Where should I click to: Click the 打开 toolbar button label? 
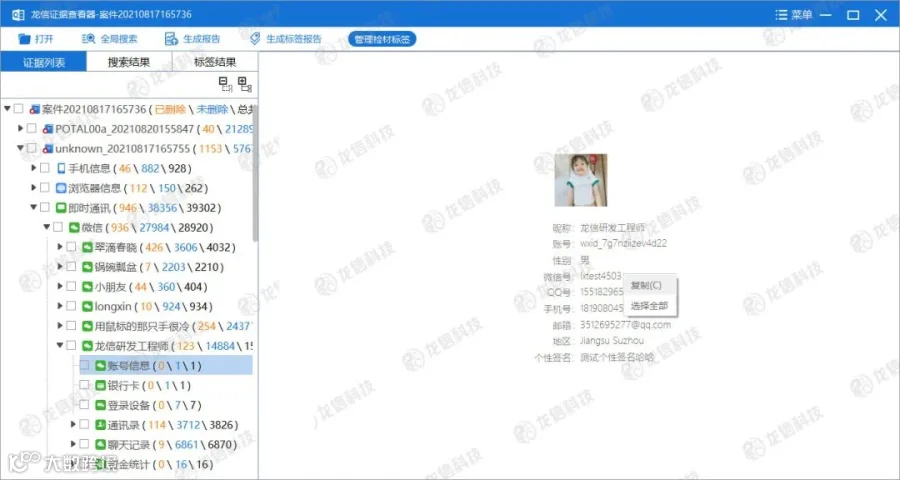[44, 40]
